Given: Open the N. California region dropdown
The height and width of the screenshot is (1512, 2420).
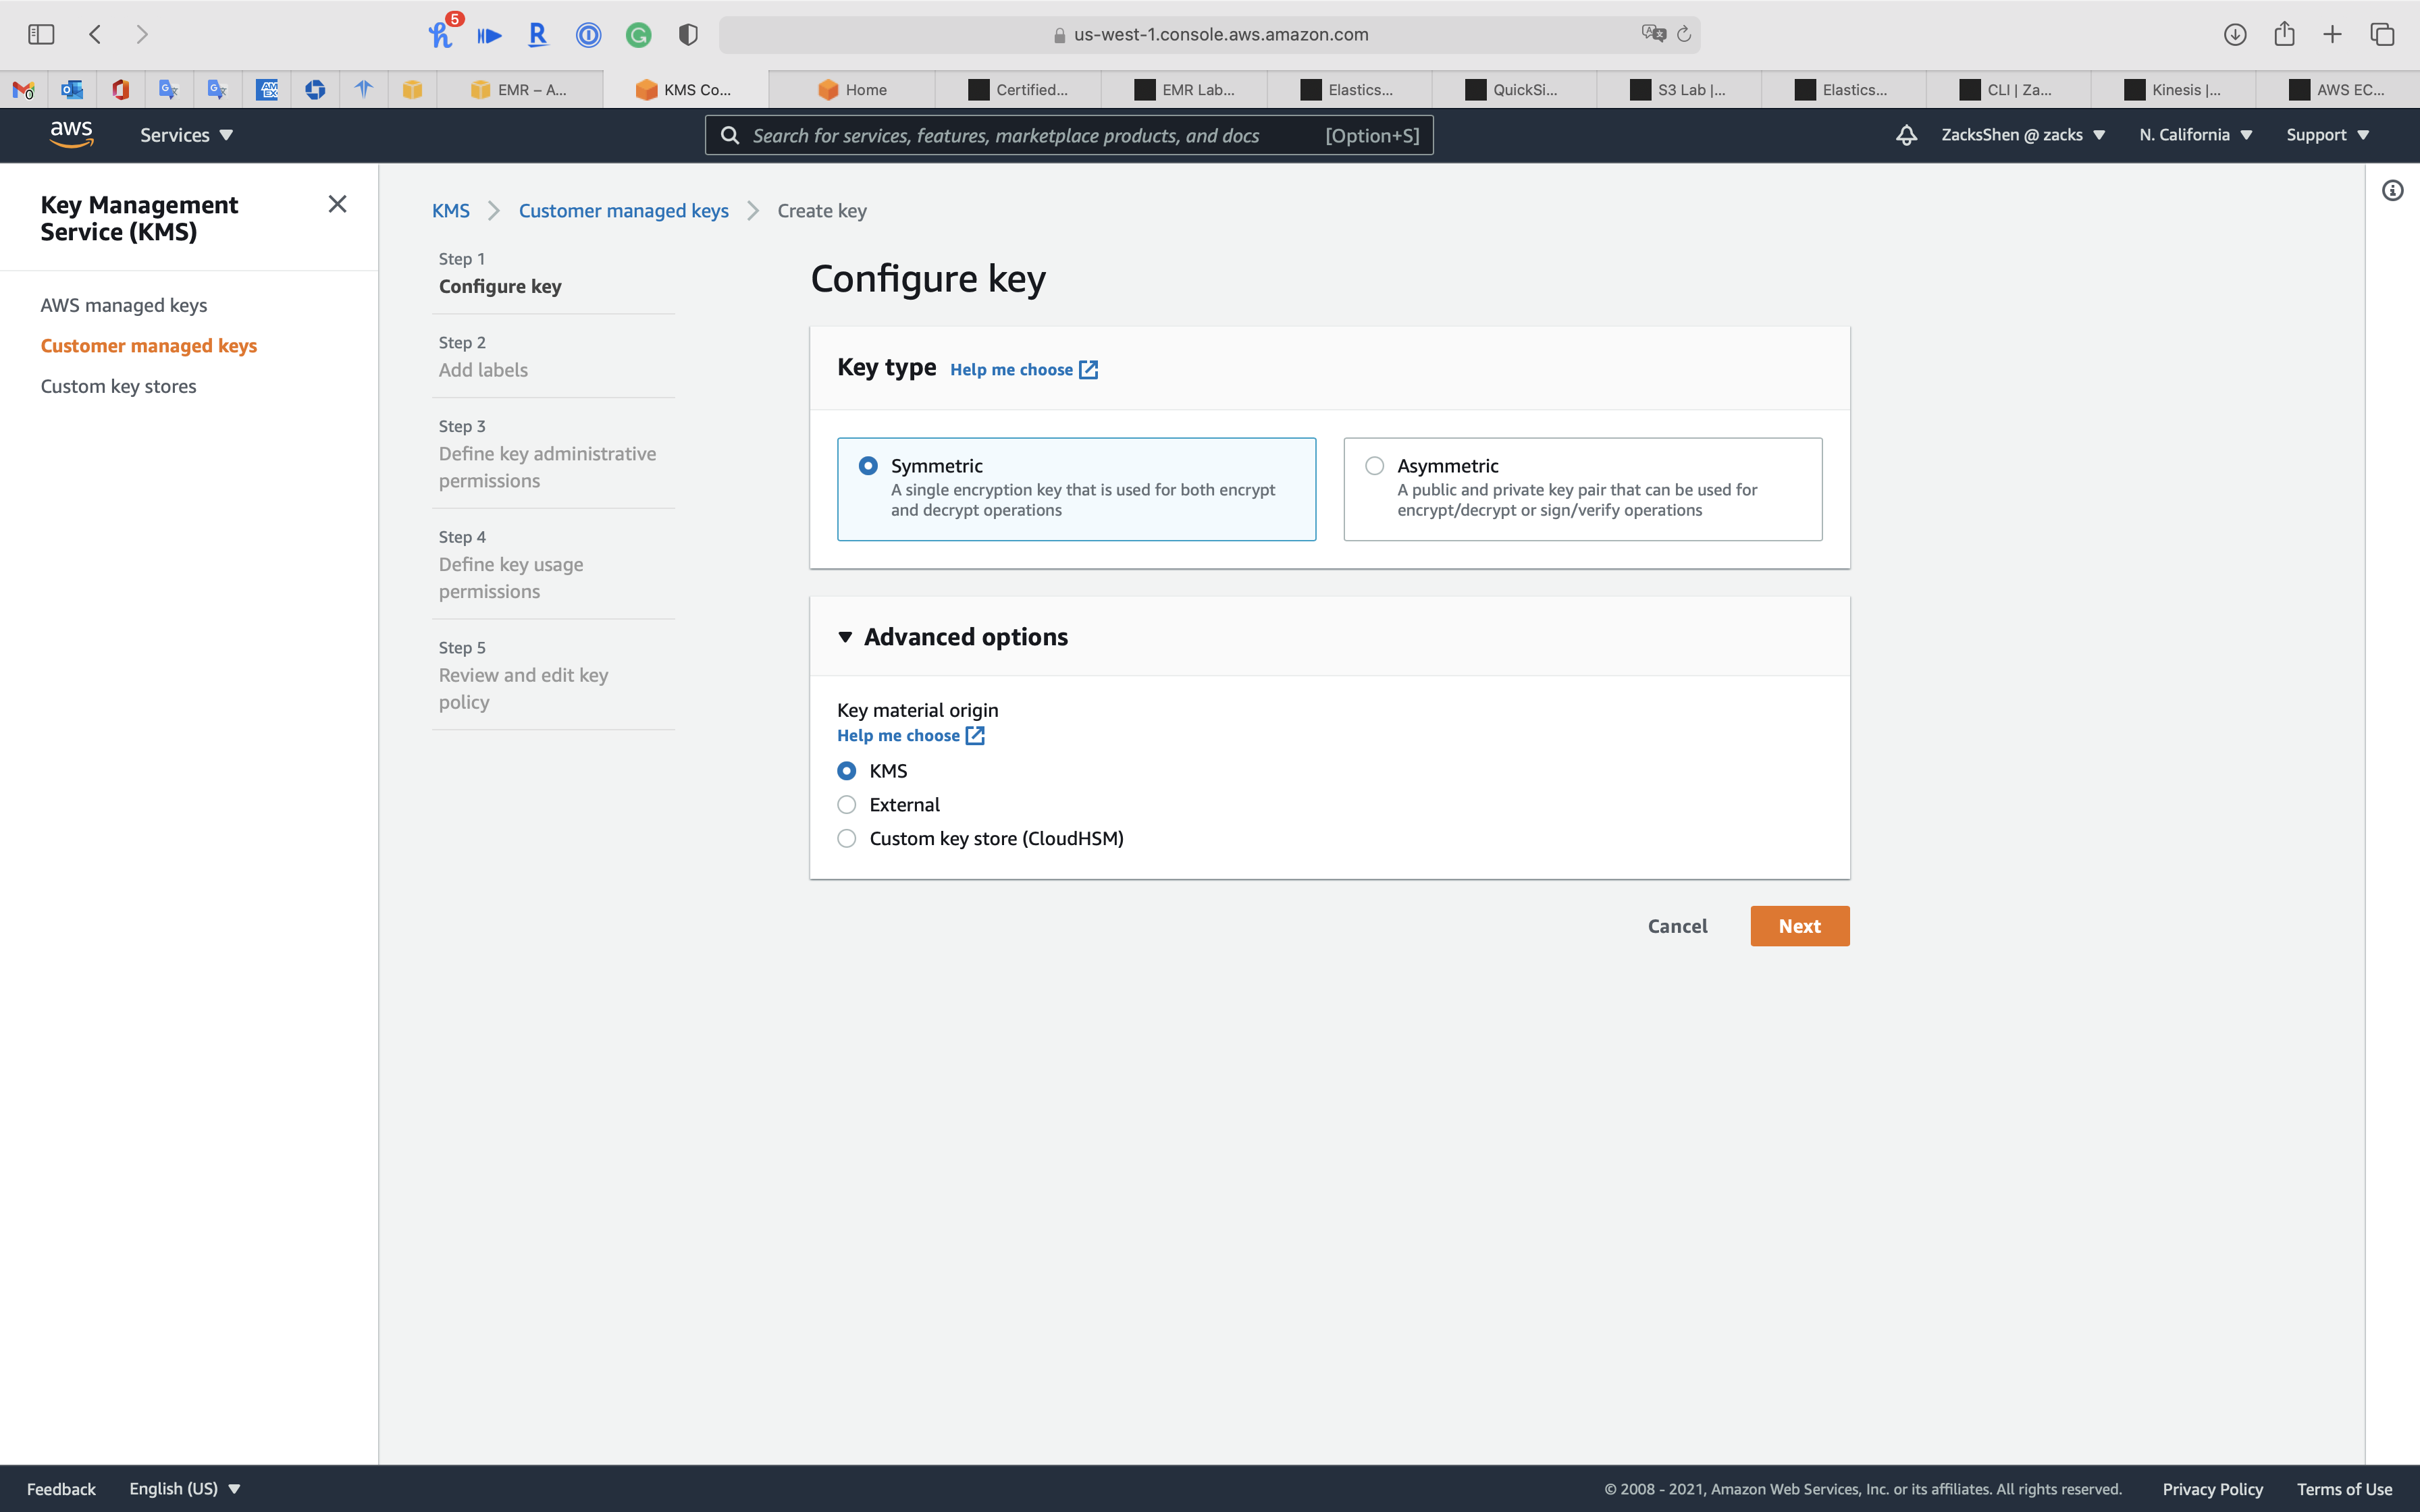Looking at the screenshot, I should [x=2195, y=135].
